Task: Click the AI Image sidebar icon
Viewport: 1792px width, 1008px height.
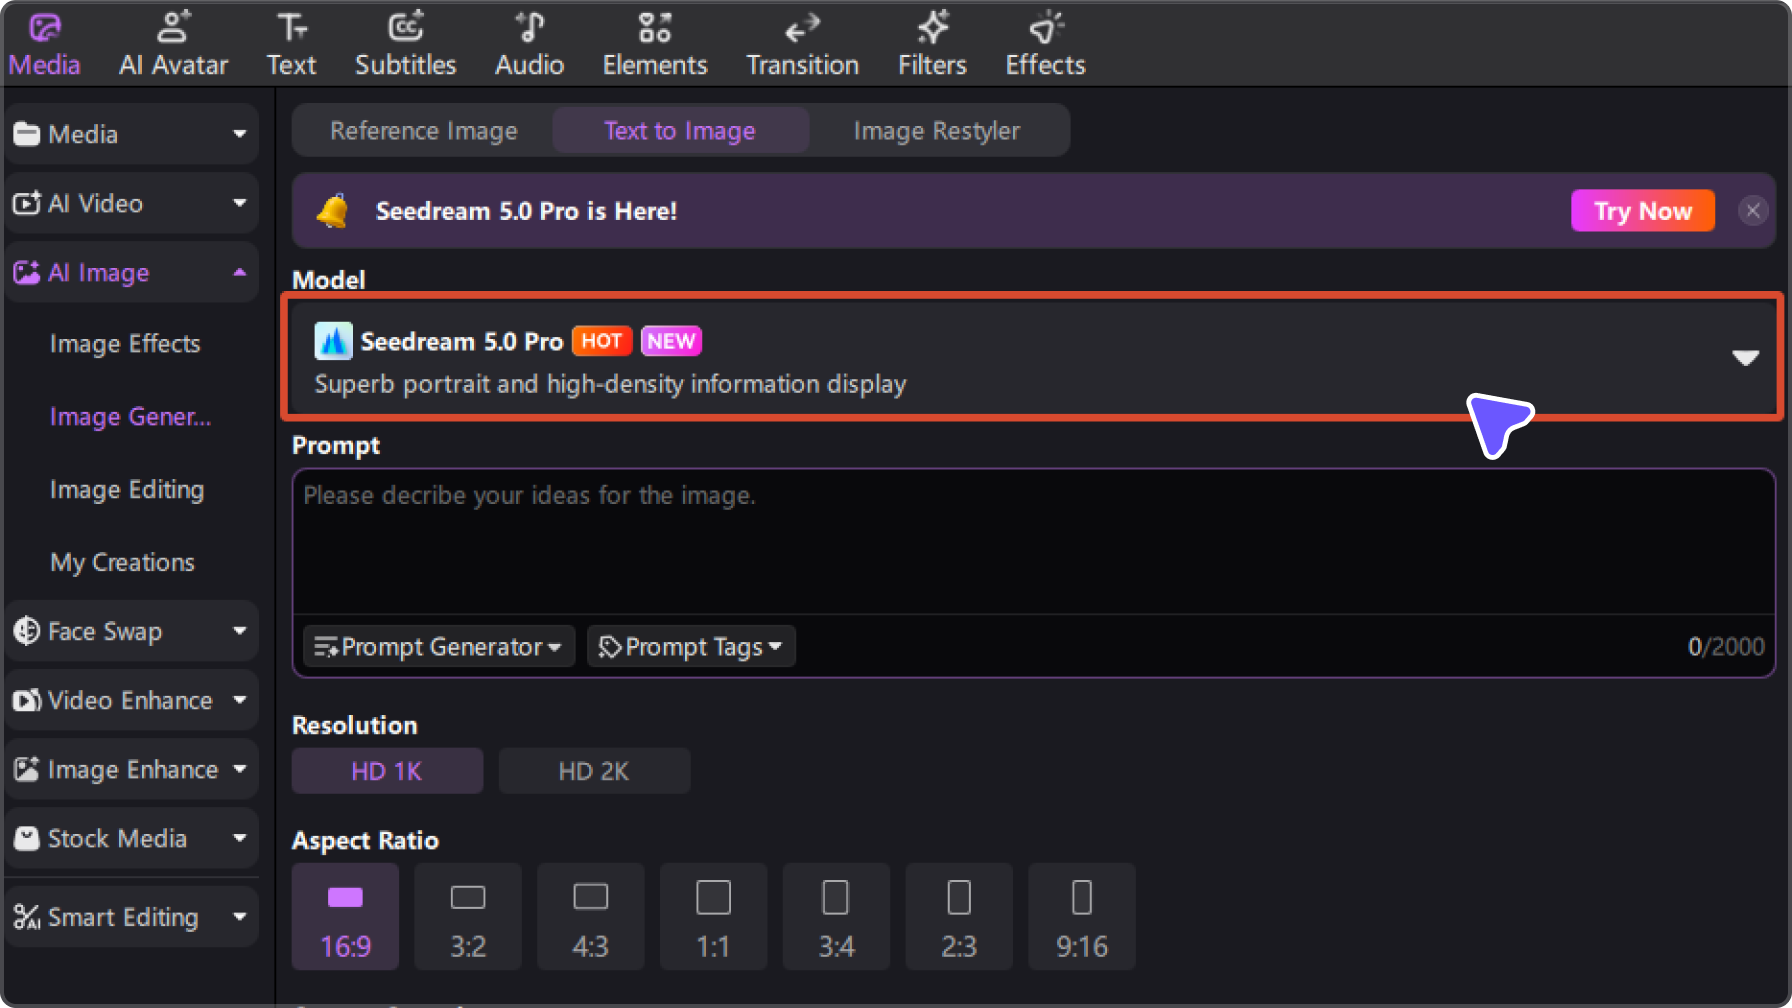Action: click(26, 272)
